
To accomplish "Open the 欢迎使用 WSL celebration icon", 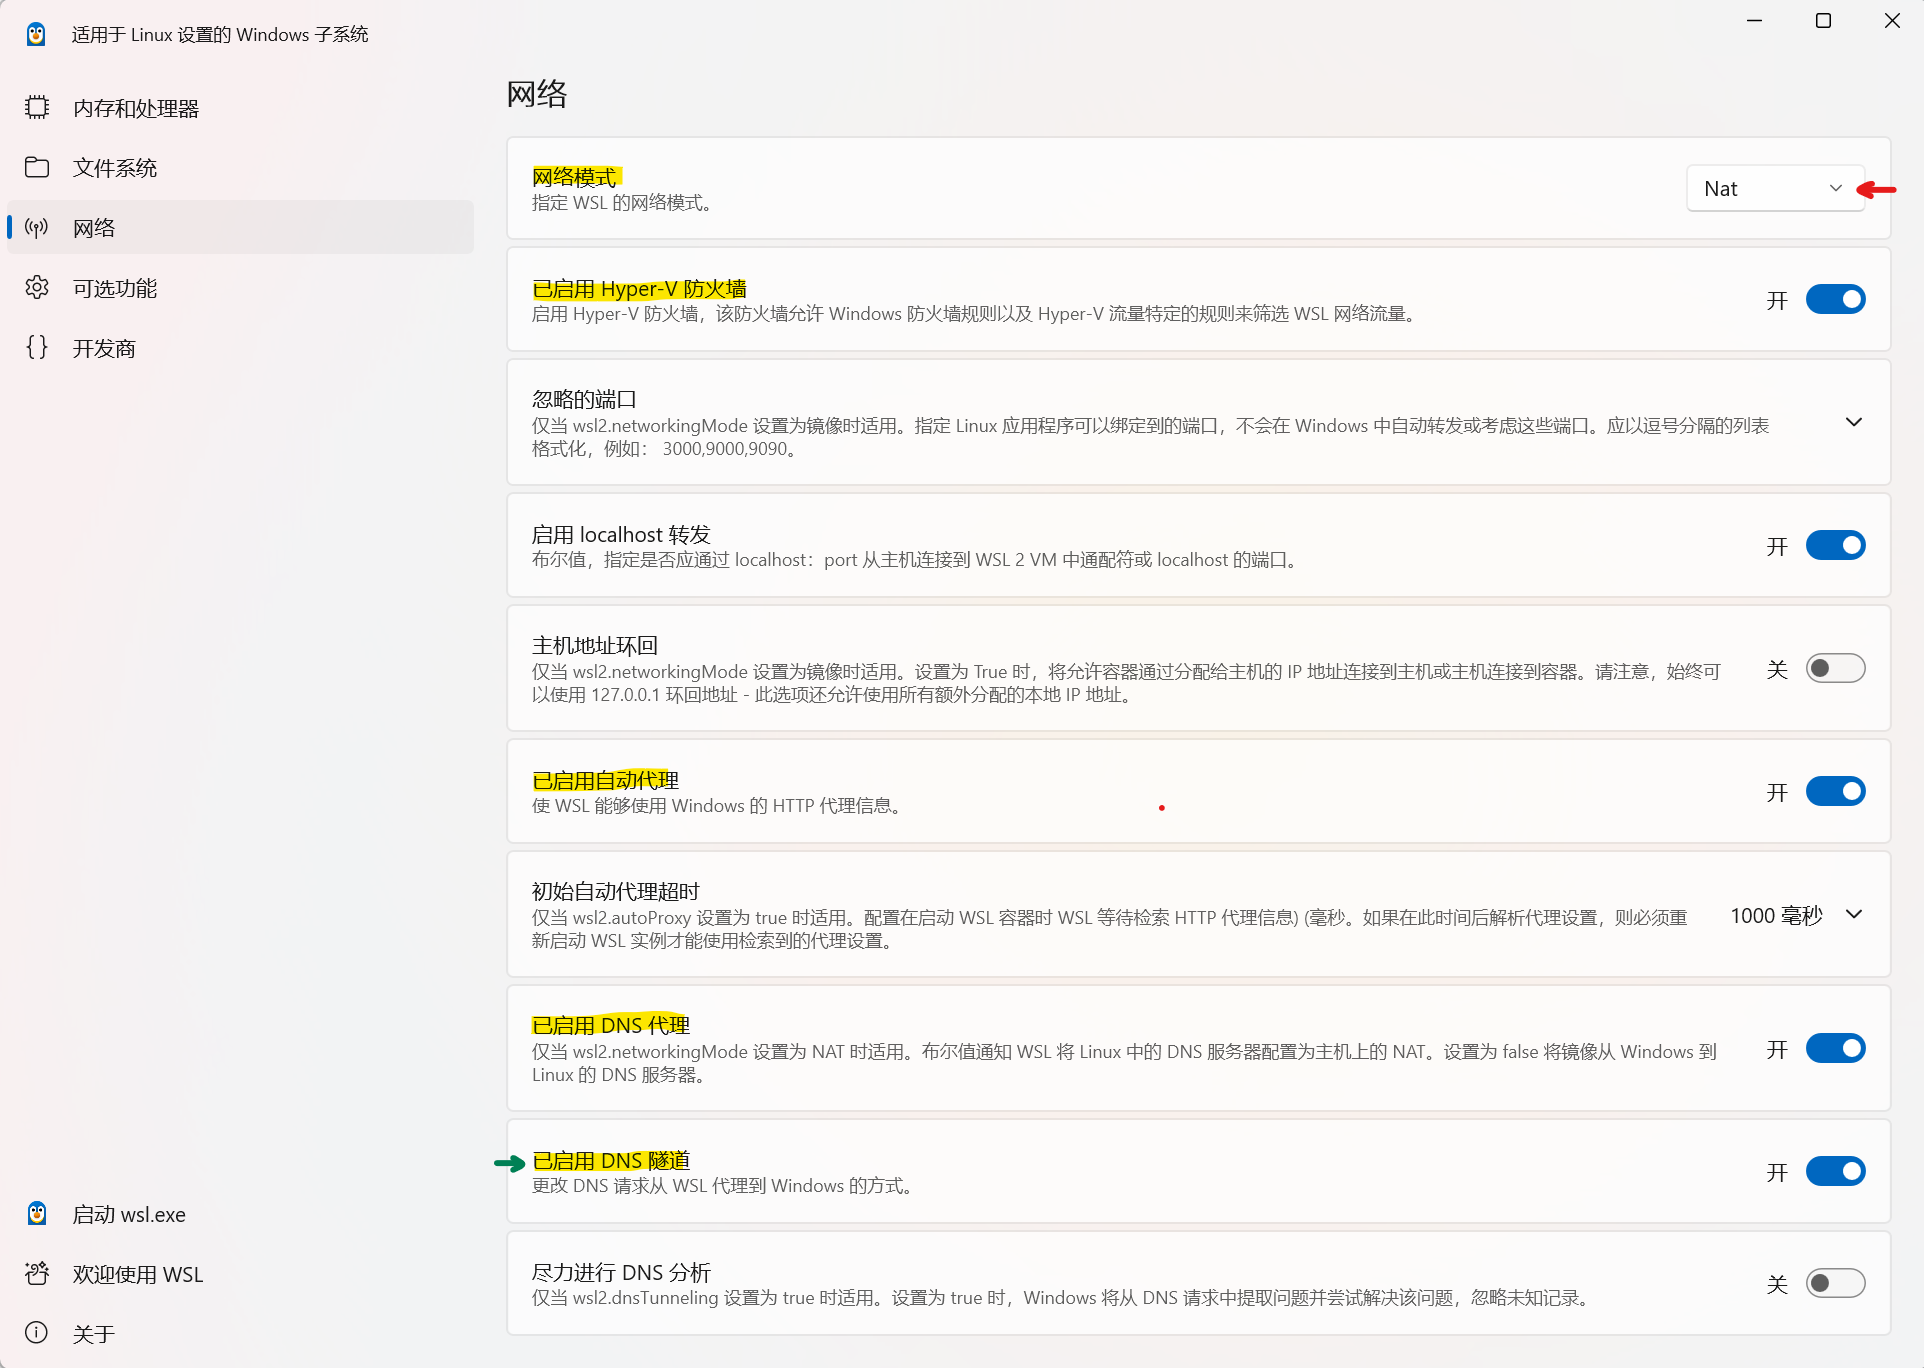I will [37, 1274].
